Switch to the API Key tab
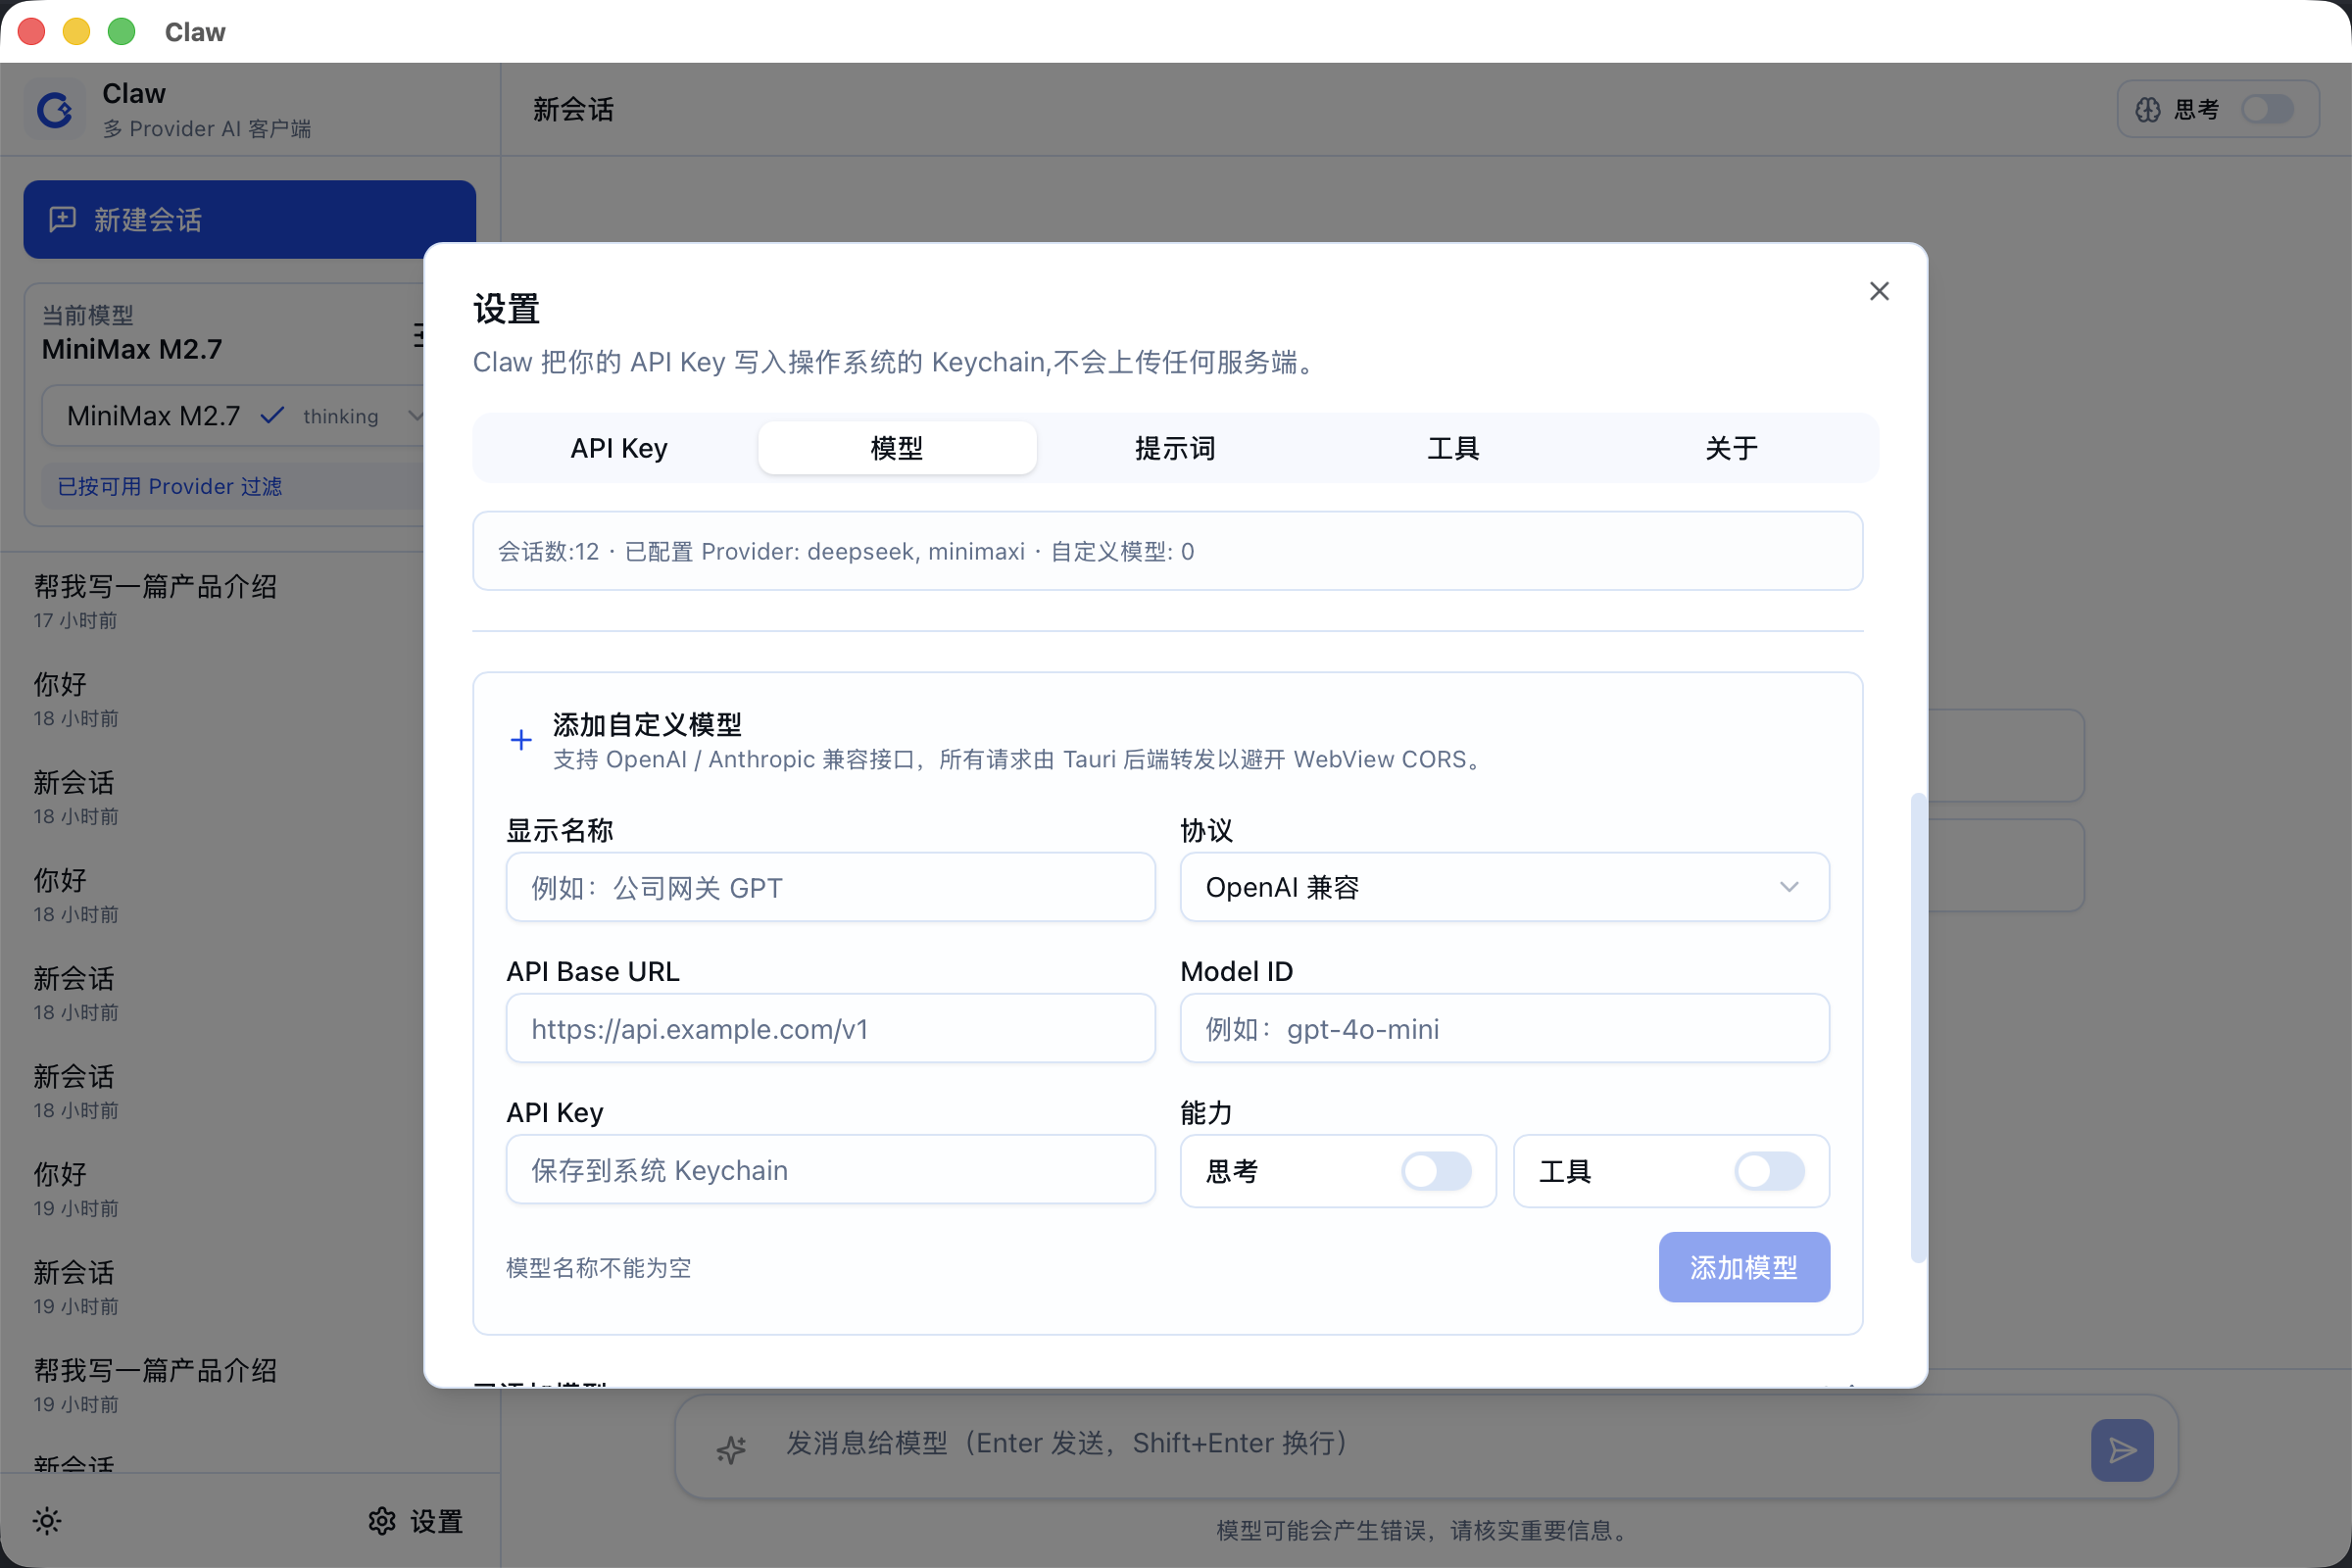Image resolution: width=2352 pixels, height=1568 pixels. pyautogui.click(x=619, y=448)
